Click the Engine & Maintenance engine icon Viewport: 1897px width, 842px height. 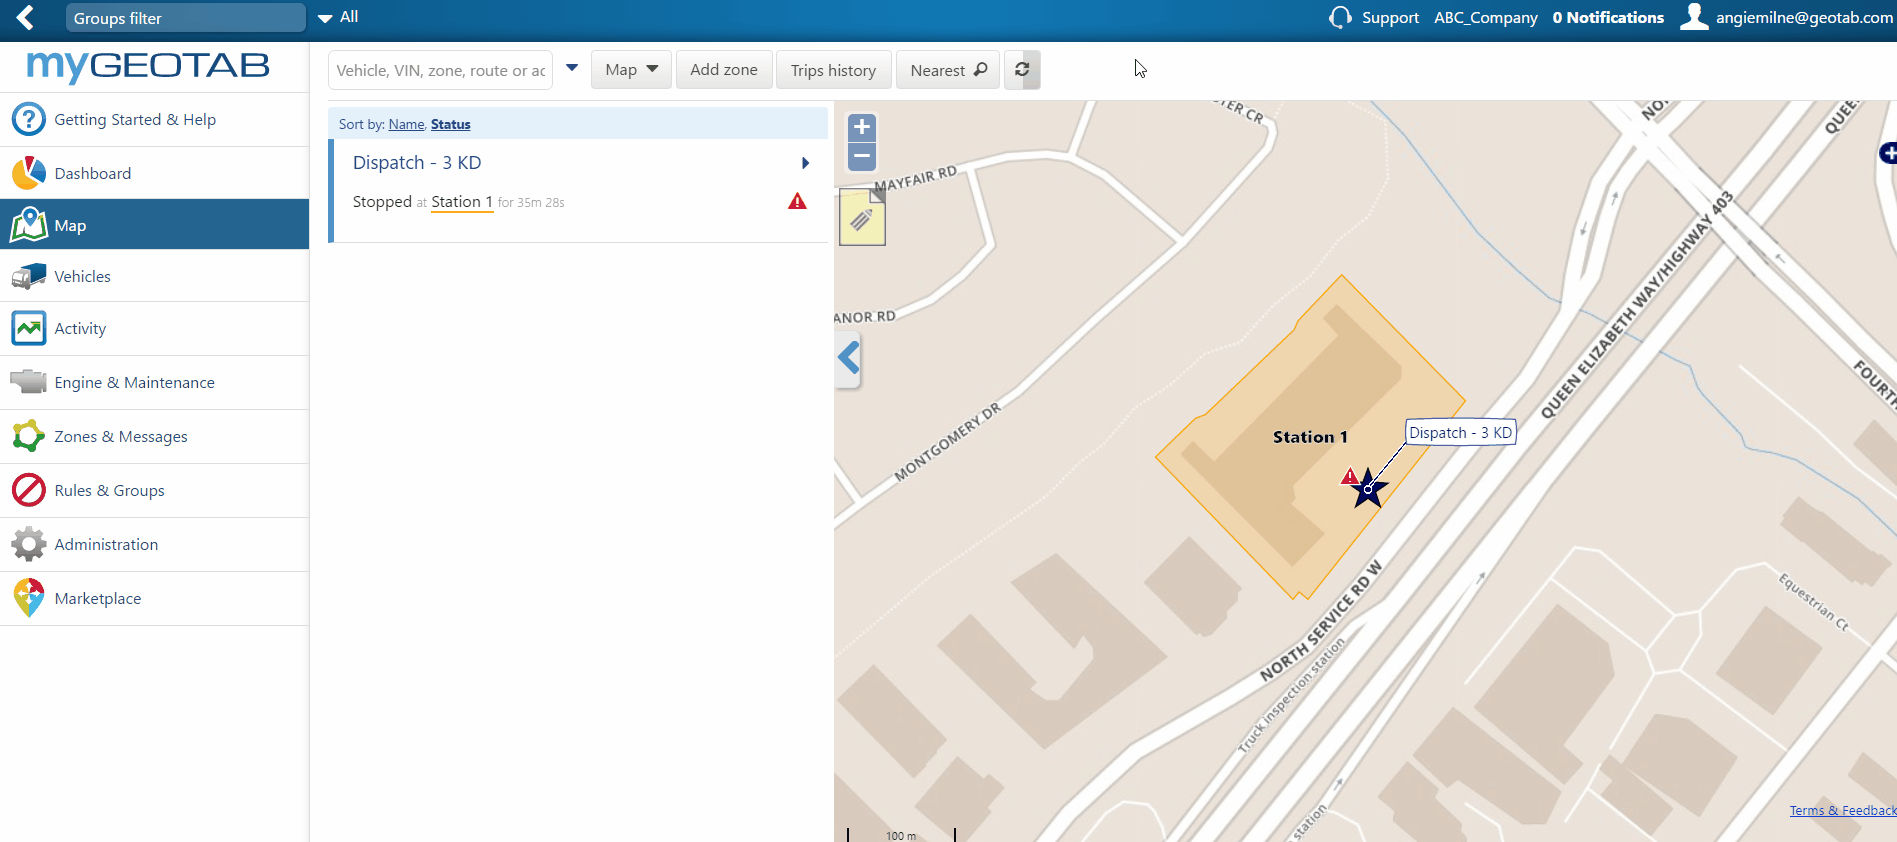tap(29, 382)
